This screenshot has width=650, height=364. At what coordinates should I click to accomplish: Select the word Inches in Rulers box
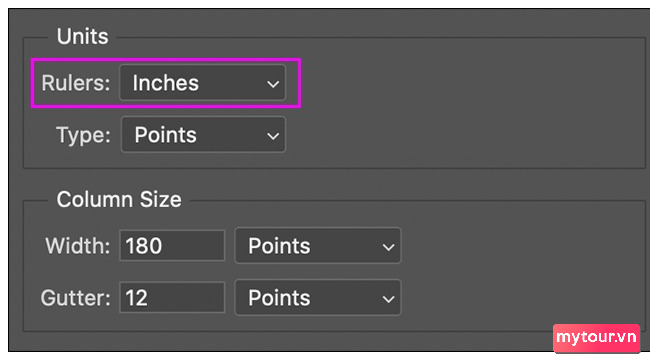coord(166,83)
